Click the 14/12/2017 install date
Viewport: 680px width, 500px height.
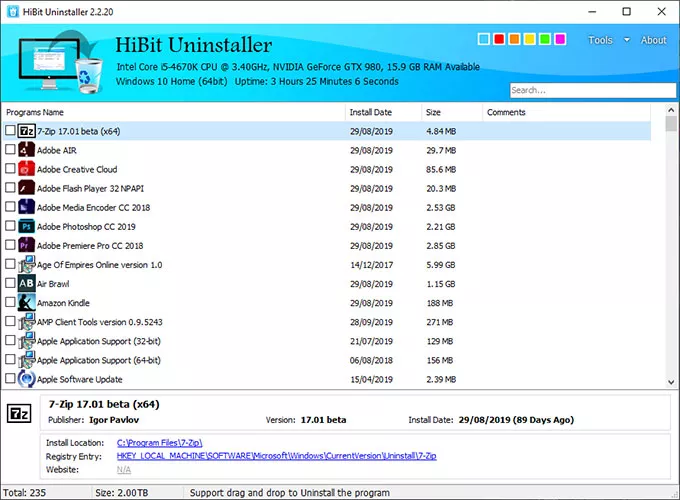[372, 265]
